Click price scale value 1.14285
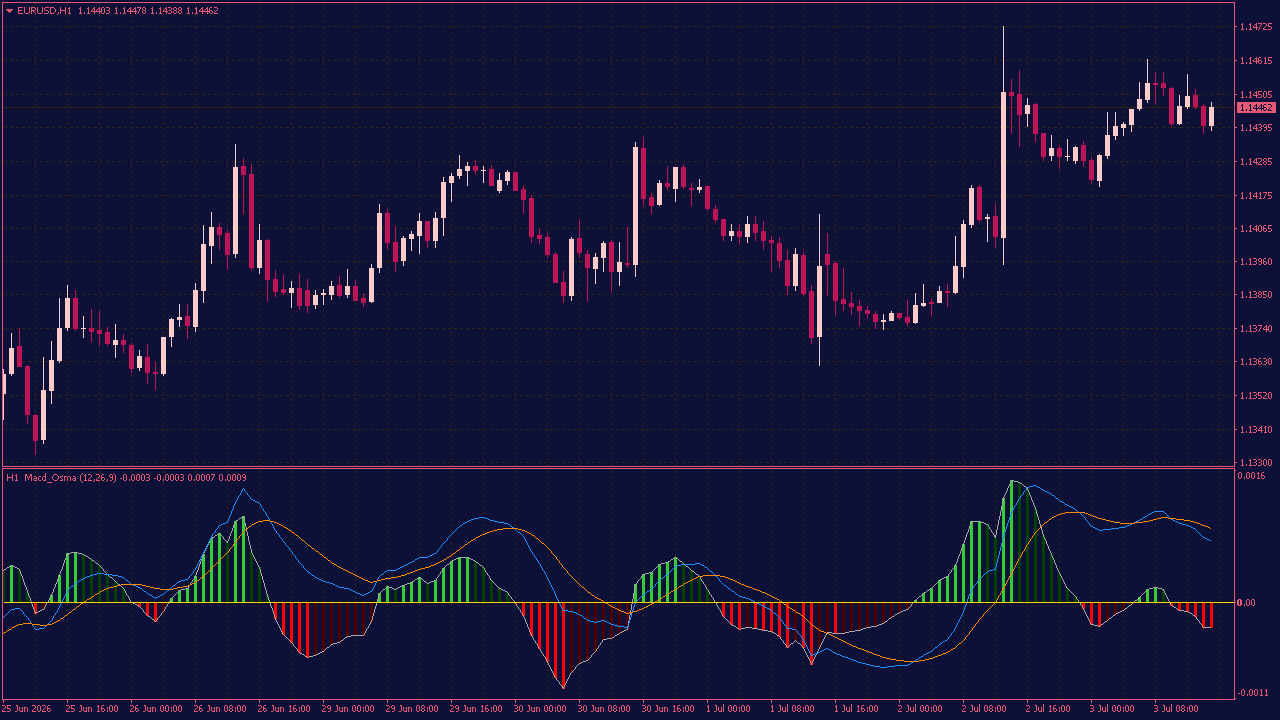The image size is (1280, 720). (x=1255, y=162)
